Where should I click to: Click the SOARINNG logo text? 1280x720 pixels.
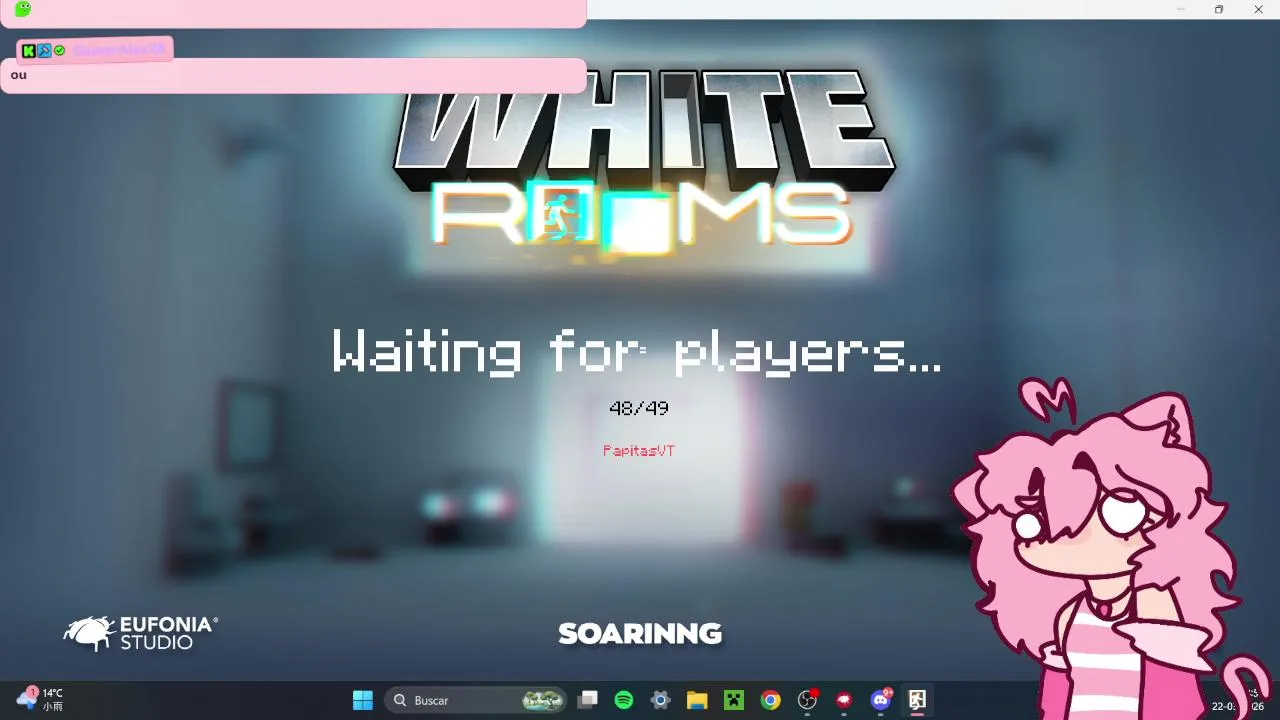click(x=640, y=634)
